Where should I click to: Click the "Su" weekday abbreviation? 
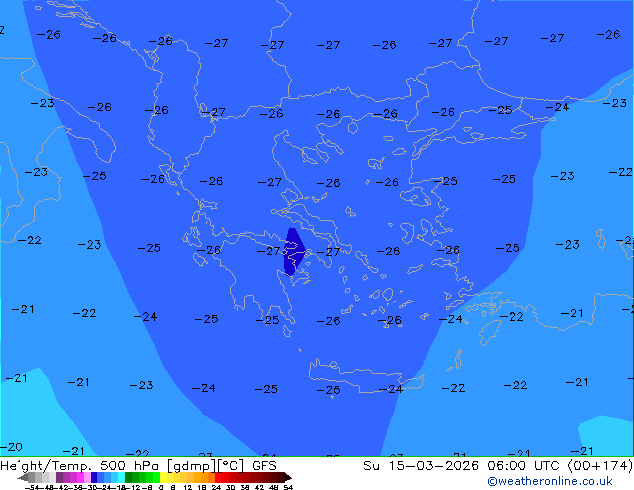point(372,466)
